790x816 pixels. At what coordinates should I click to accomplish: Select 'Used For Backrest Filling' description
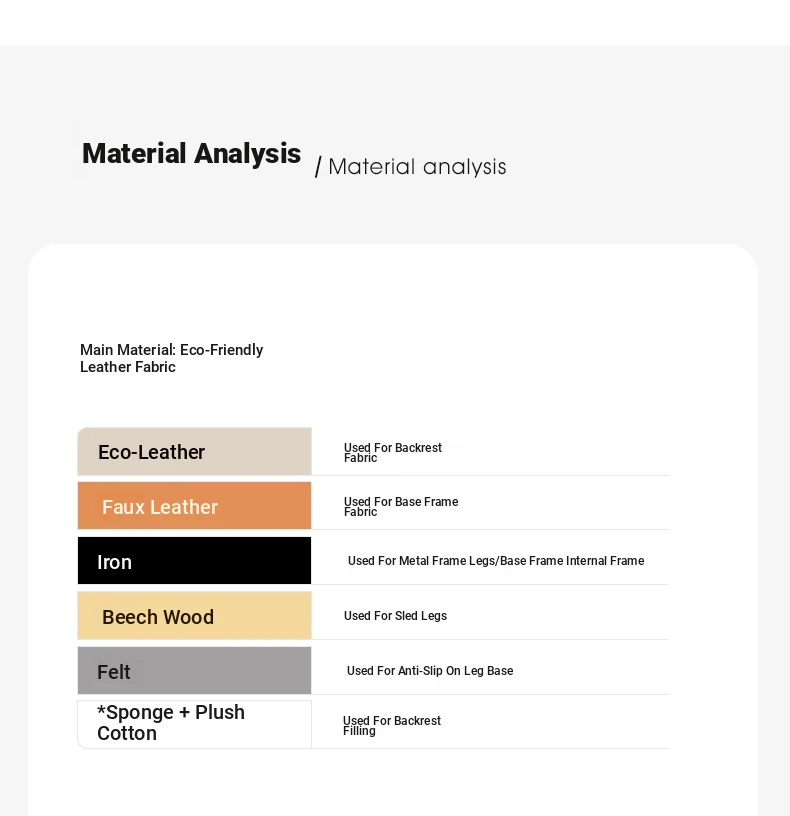391,725
